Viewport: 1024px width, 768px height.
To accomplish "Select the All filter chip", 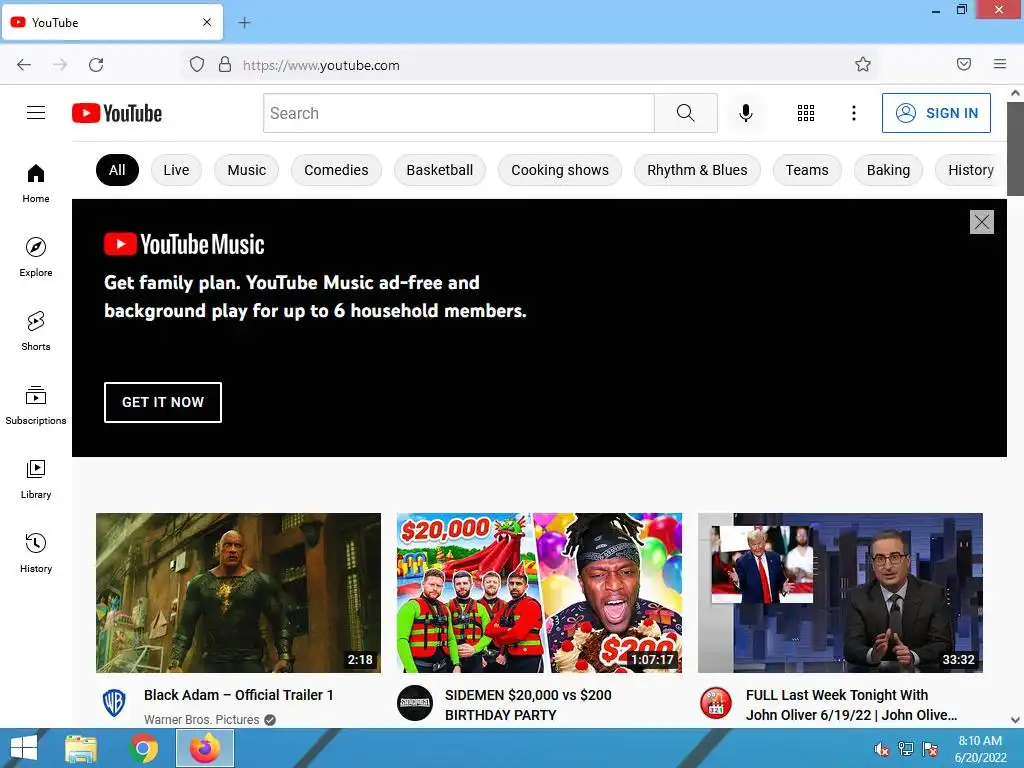I will (118, 170).
